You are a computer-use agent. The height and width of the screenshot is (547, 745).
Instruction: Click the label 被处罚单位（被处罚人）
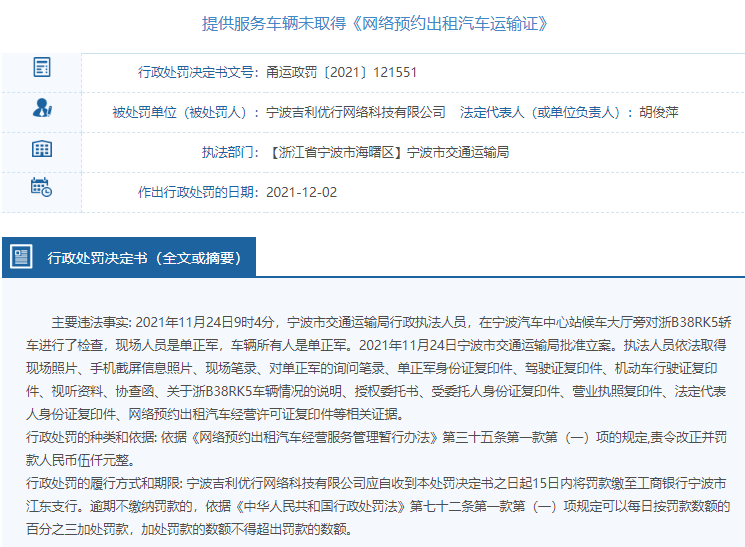[185, 113]
